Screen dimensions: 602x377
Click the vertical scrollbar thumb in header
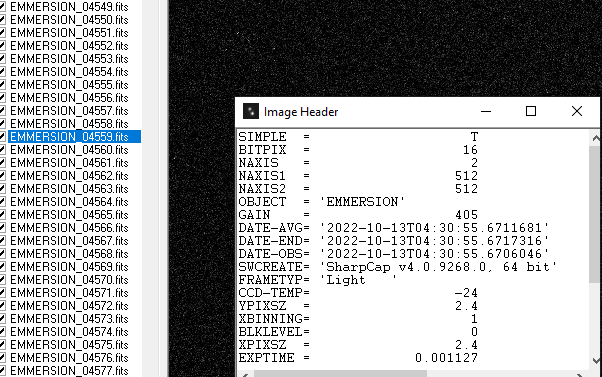pos(595,214)
